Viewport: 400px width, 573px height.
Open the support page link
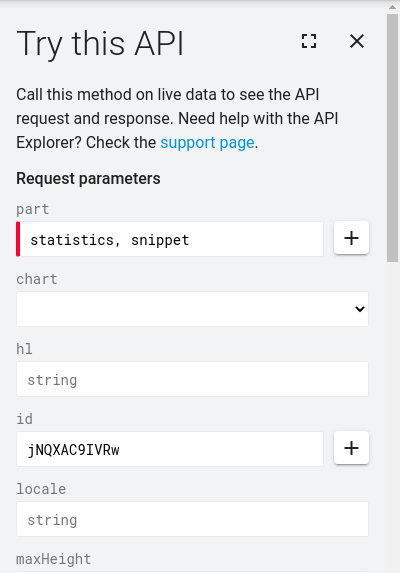[x=207, y=143]
